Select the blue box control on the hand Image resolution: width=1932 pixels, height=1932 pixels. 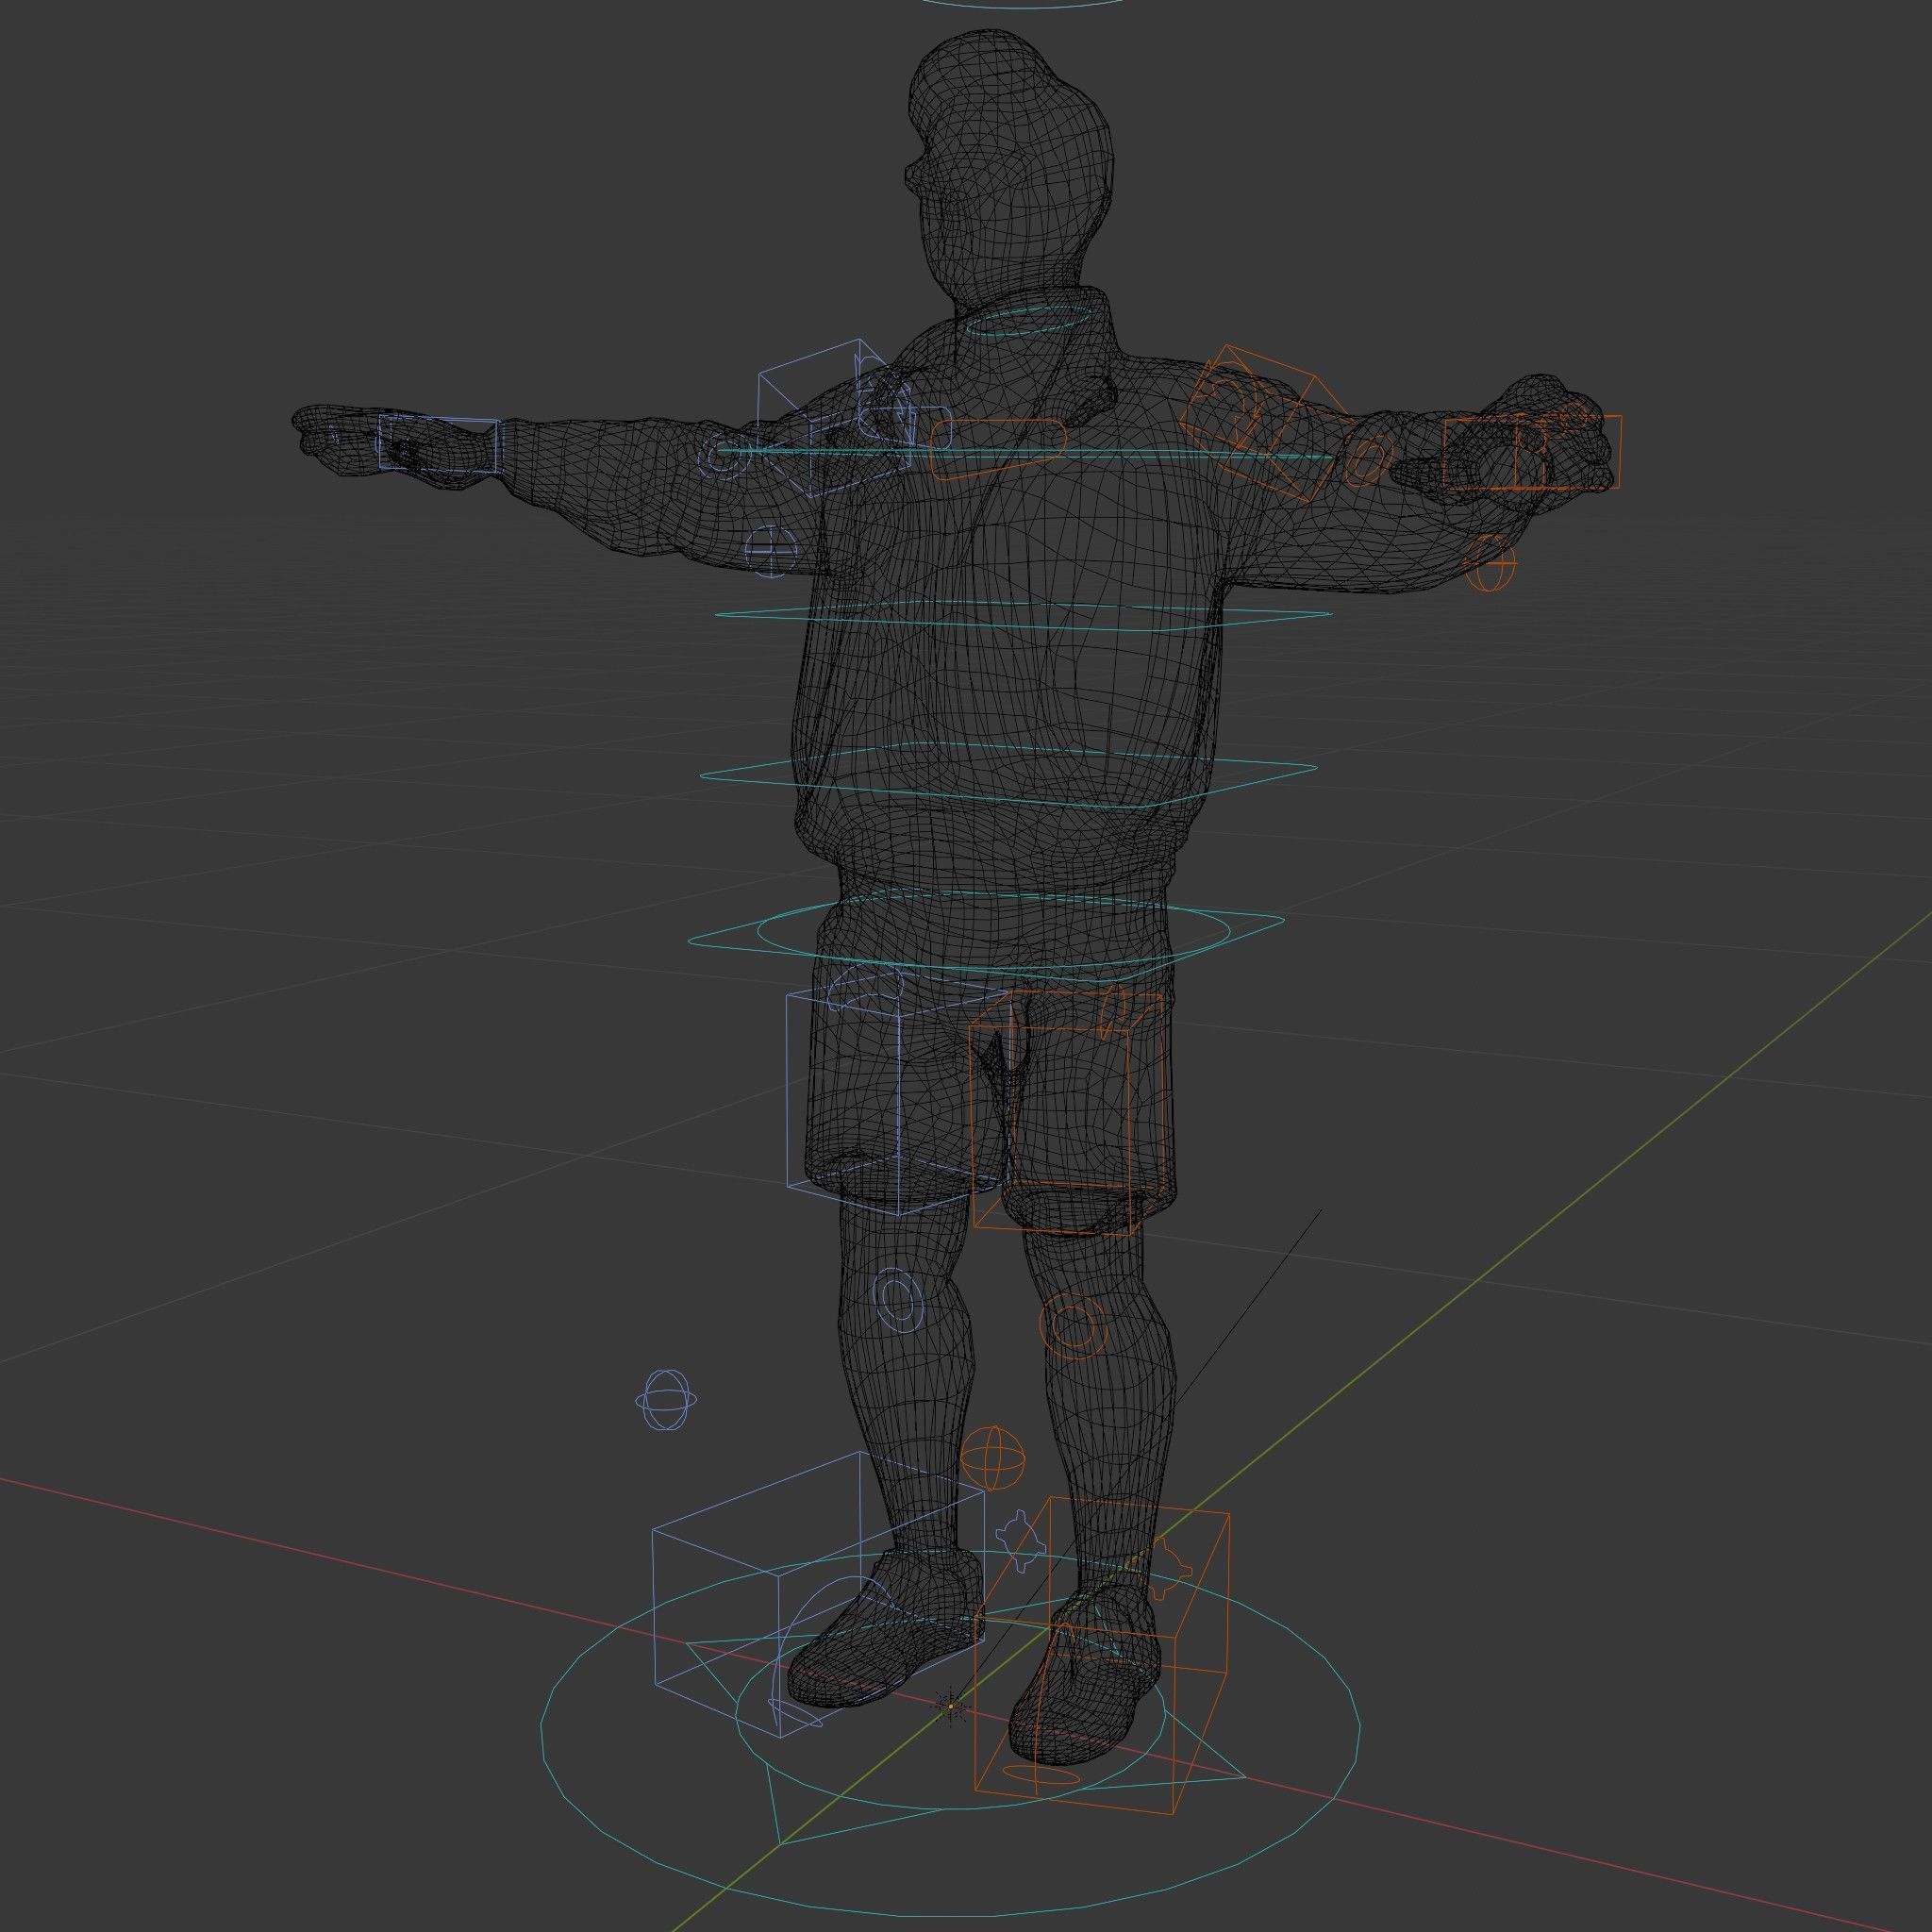[438, 445]
